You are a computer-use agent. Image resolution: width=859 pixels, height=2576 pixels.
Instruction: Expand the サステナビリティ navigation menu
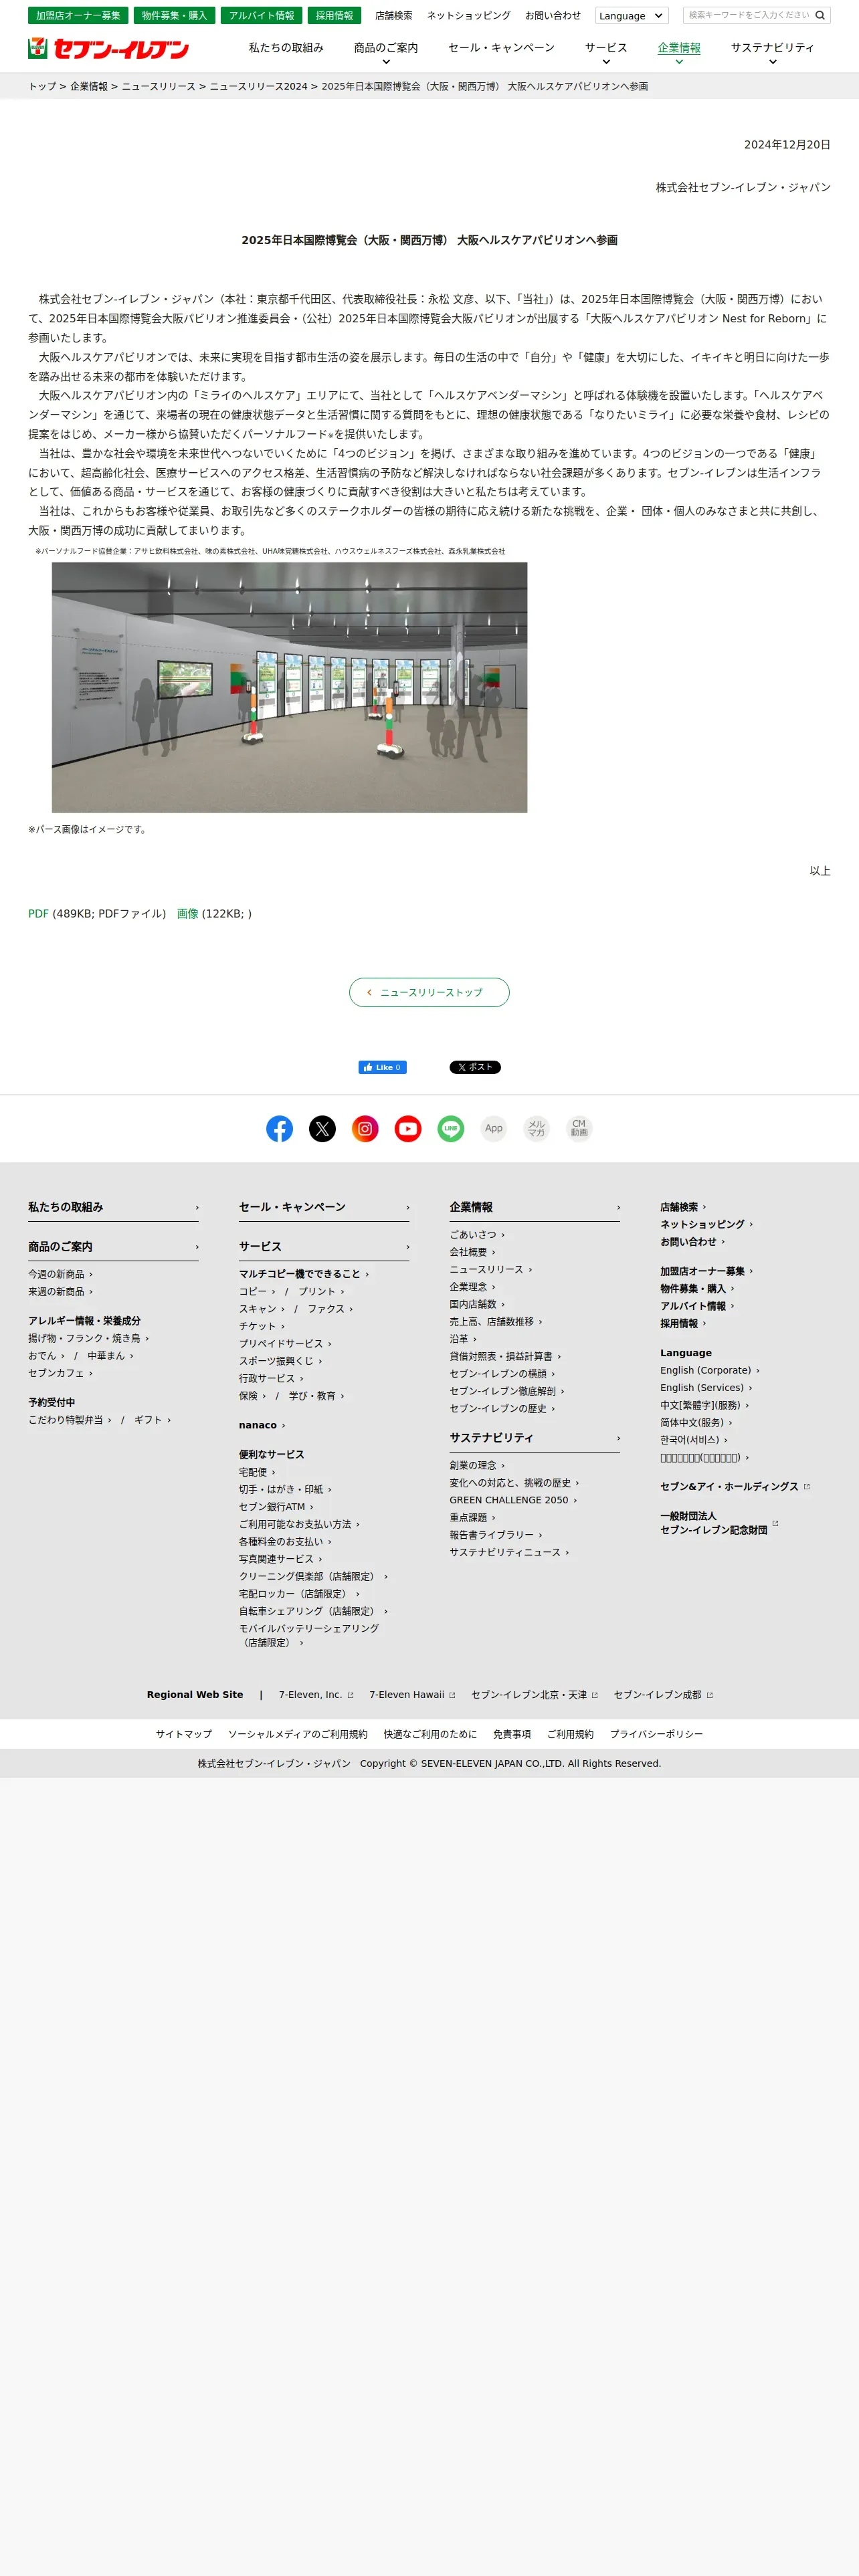pyautogui.click(x=772, y=53)
